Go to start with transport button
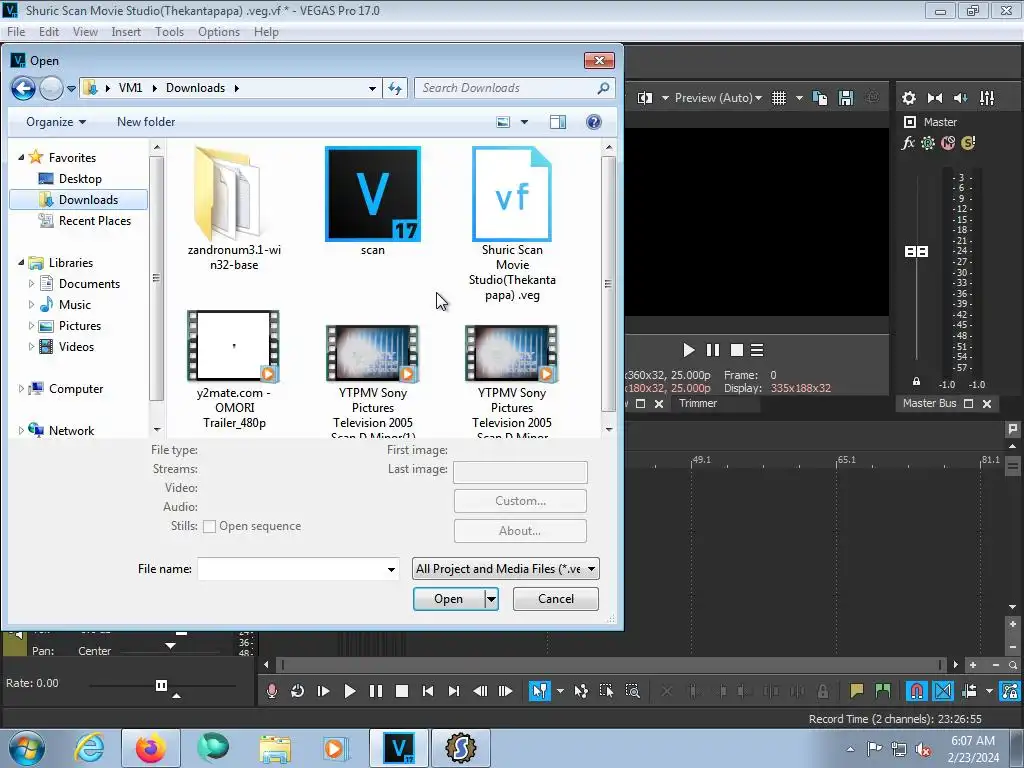The height and width of the screenshot is (768, 1024). pos(428,691)
